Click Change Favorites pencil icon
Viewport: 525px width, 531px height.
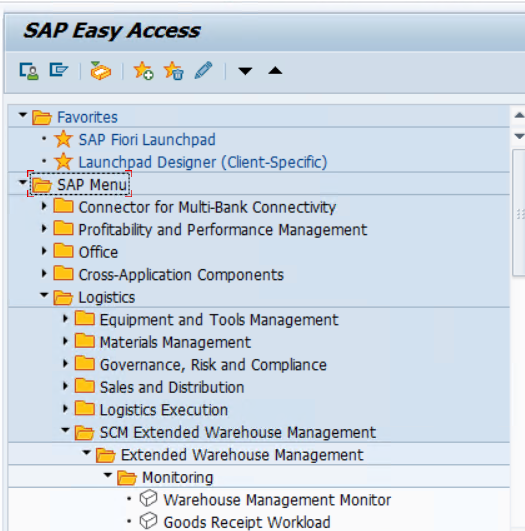(203, 70)
